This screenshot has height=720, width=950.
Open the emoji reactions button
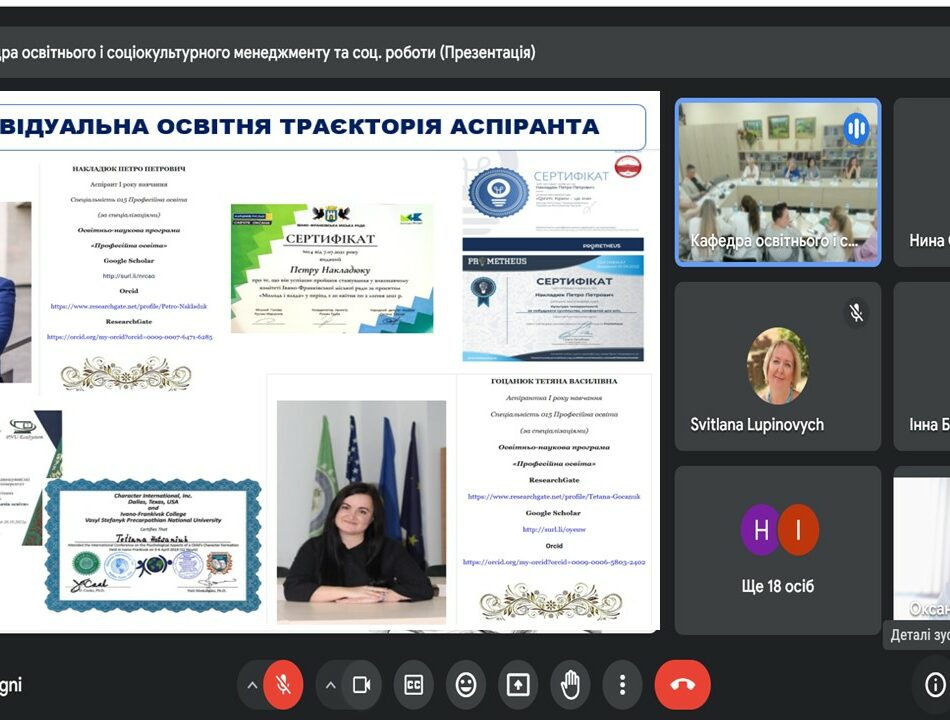point(466,685)
